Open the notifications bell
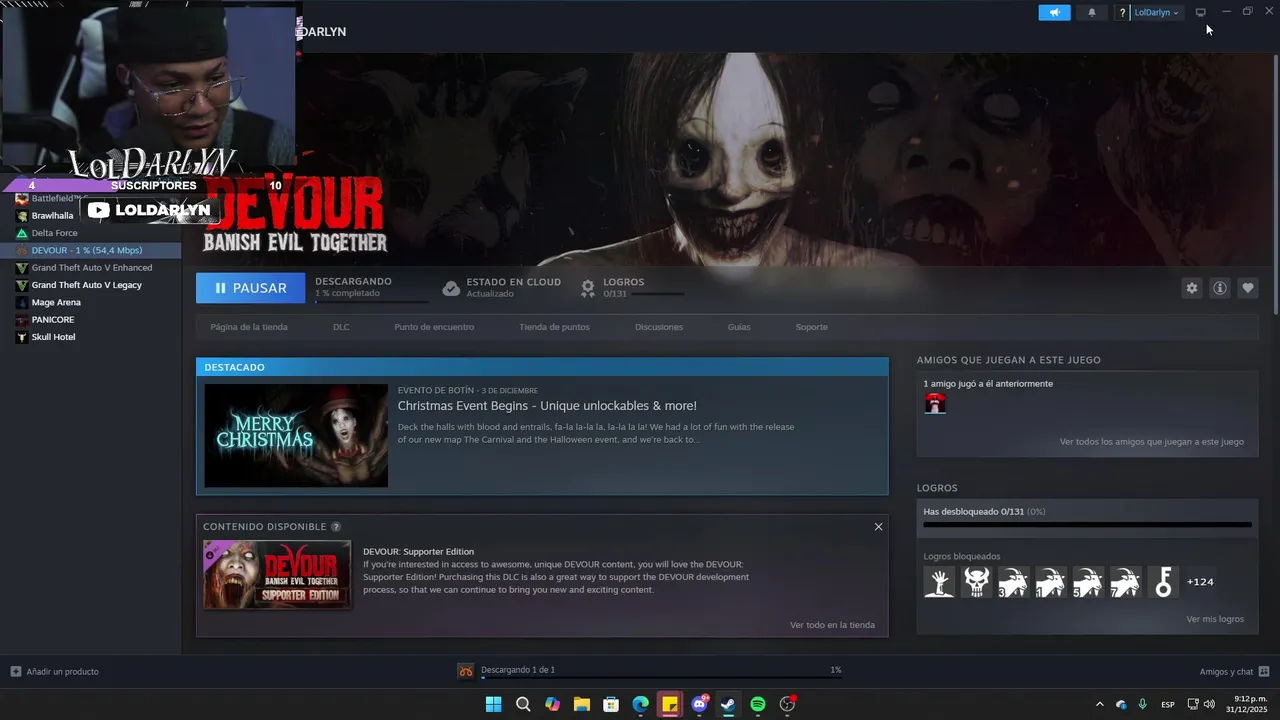Viewport: 1280px width, 720px height. 1091,12
